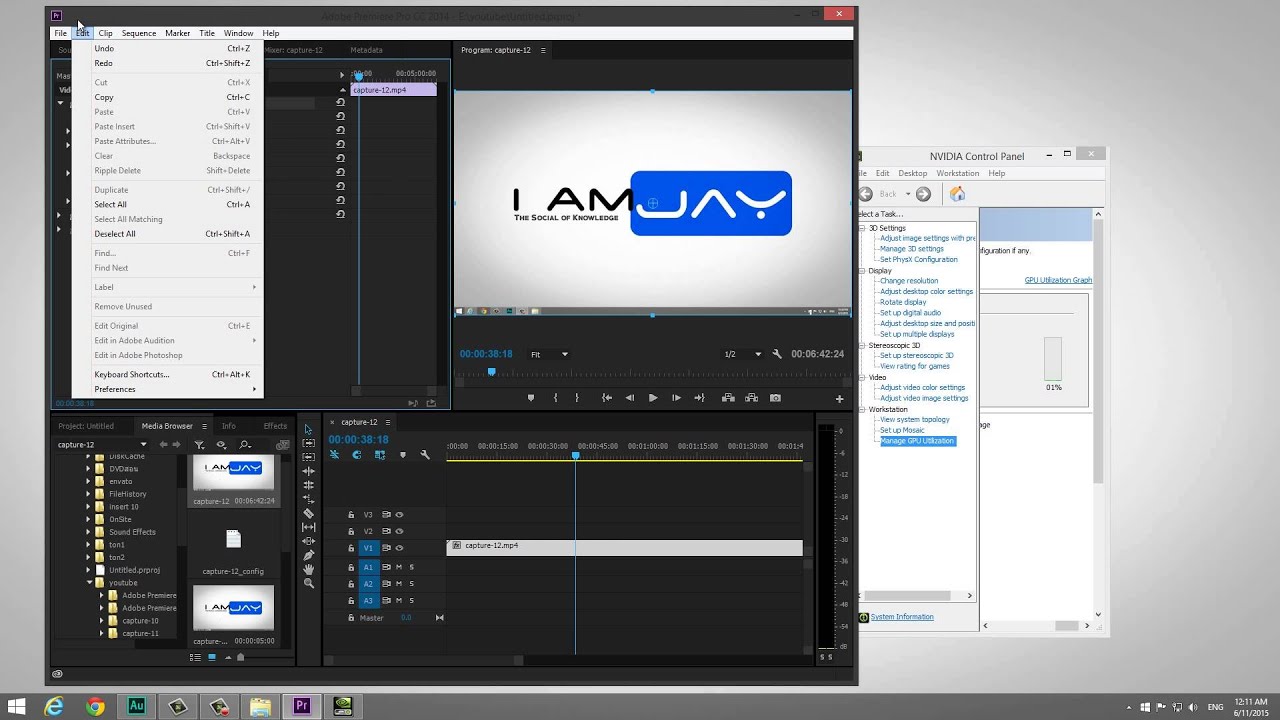Switch to the Effects tab
Viewport: 1280px width, 720px height.
click(275, 426)
